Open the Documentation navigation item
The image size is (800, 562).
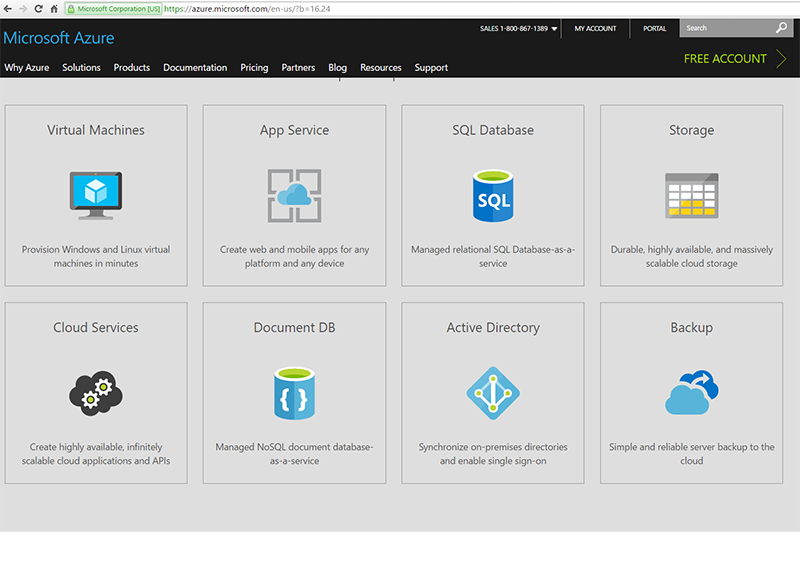click(x=195, y=68)
